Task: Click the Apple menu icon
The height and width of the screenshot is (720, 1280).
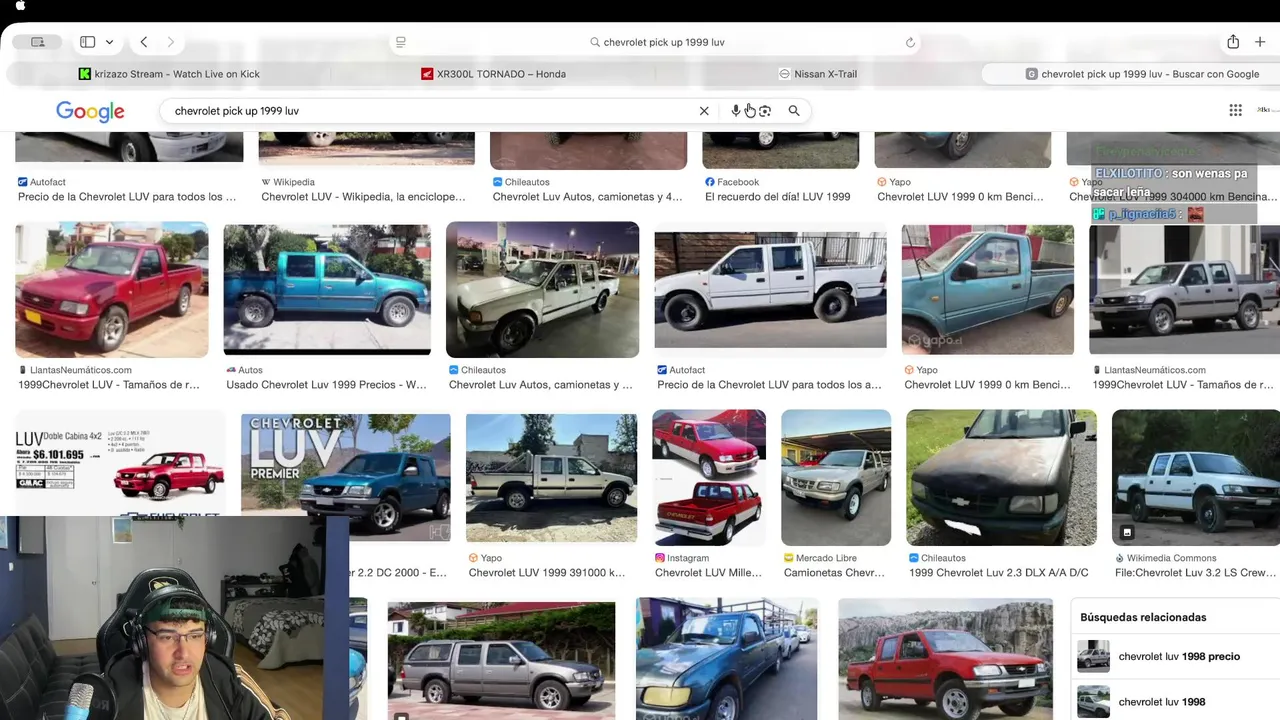Action: click(21, 6)
